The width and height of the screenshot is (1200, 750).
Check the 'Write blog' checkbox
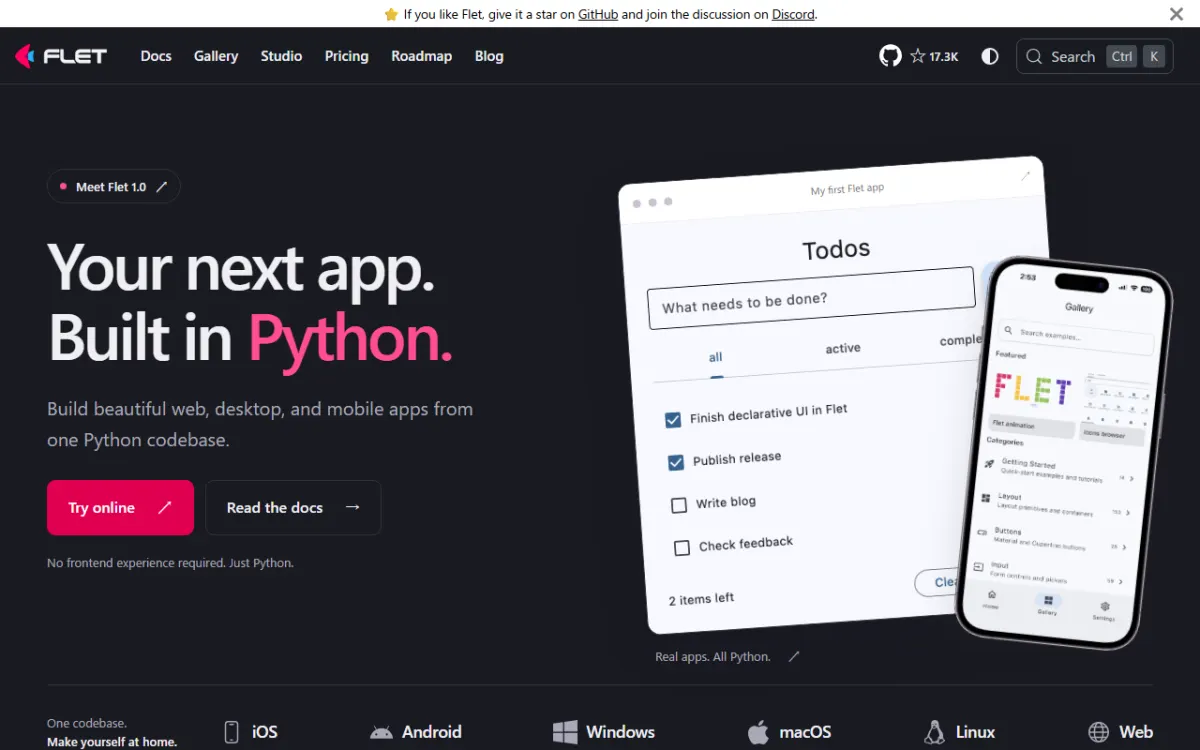(x=679, y=505)
